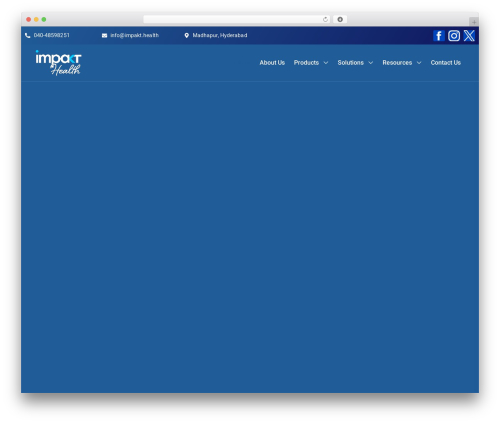Reload the page with browser refresh icon
This screenshot has height=423, width=500.
(325, 19)
